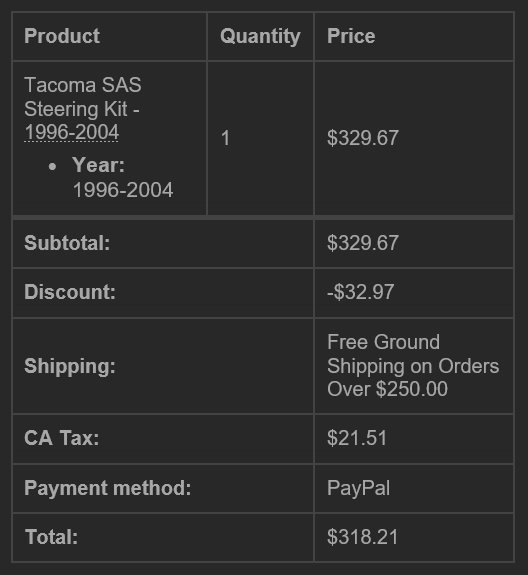Click the subtotal amount $329.67

(363, 243)
